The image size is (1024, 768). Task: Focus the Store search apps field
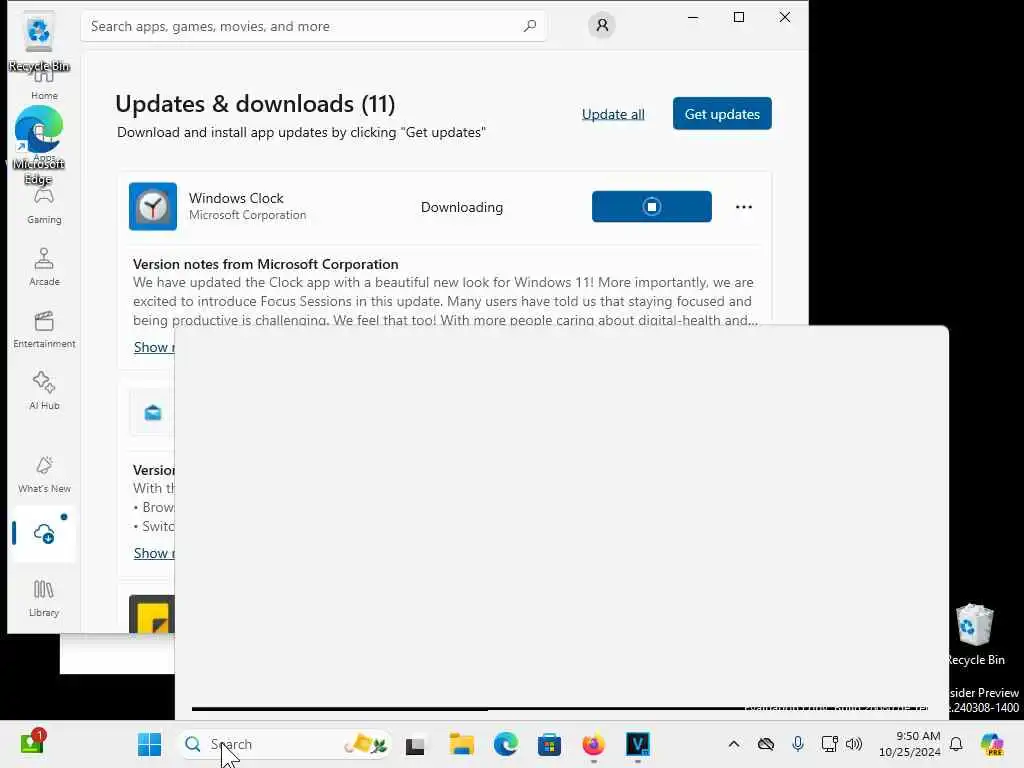pyautogui.click(x=313, y=26)
